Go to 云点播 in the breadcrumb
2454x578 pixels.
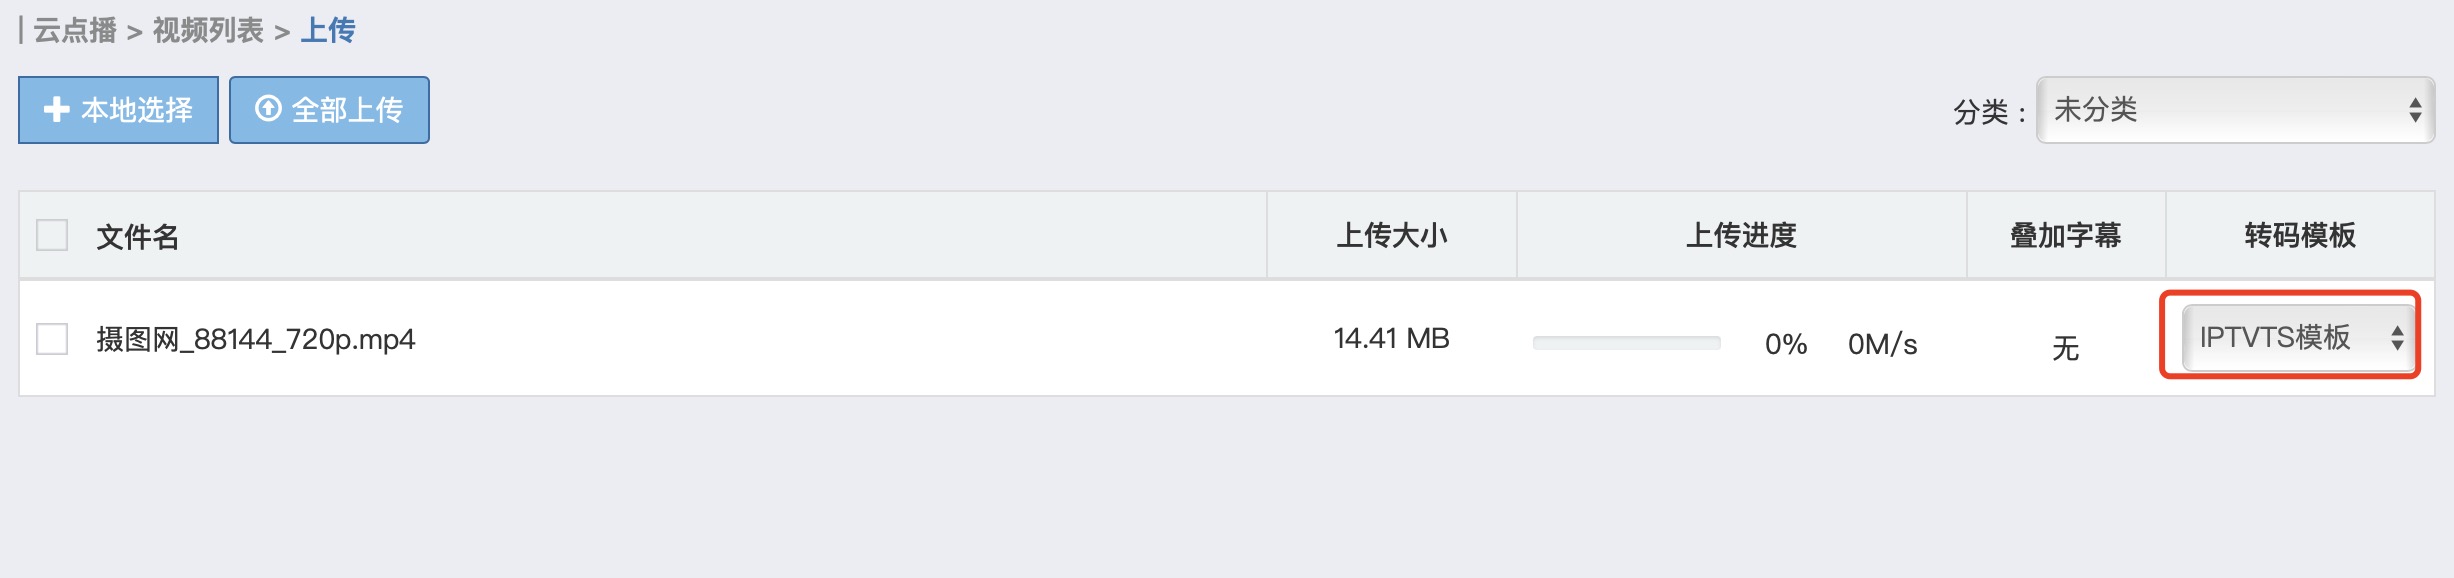75,31
